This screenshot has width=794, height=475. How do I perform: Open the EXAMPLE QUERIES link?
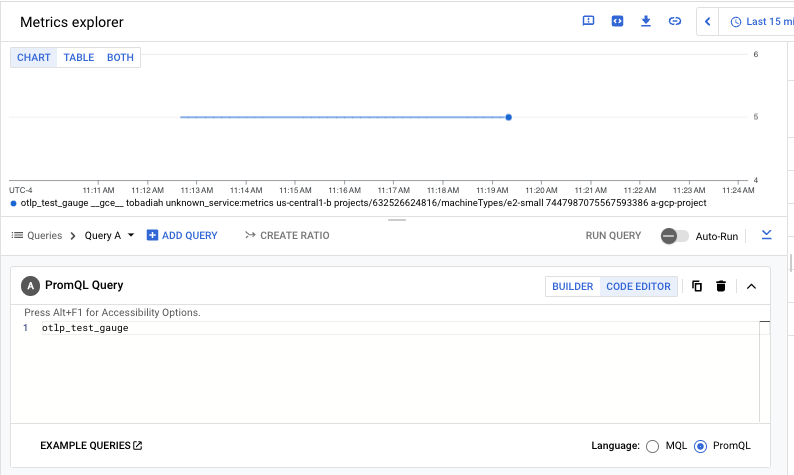[91, 445]
